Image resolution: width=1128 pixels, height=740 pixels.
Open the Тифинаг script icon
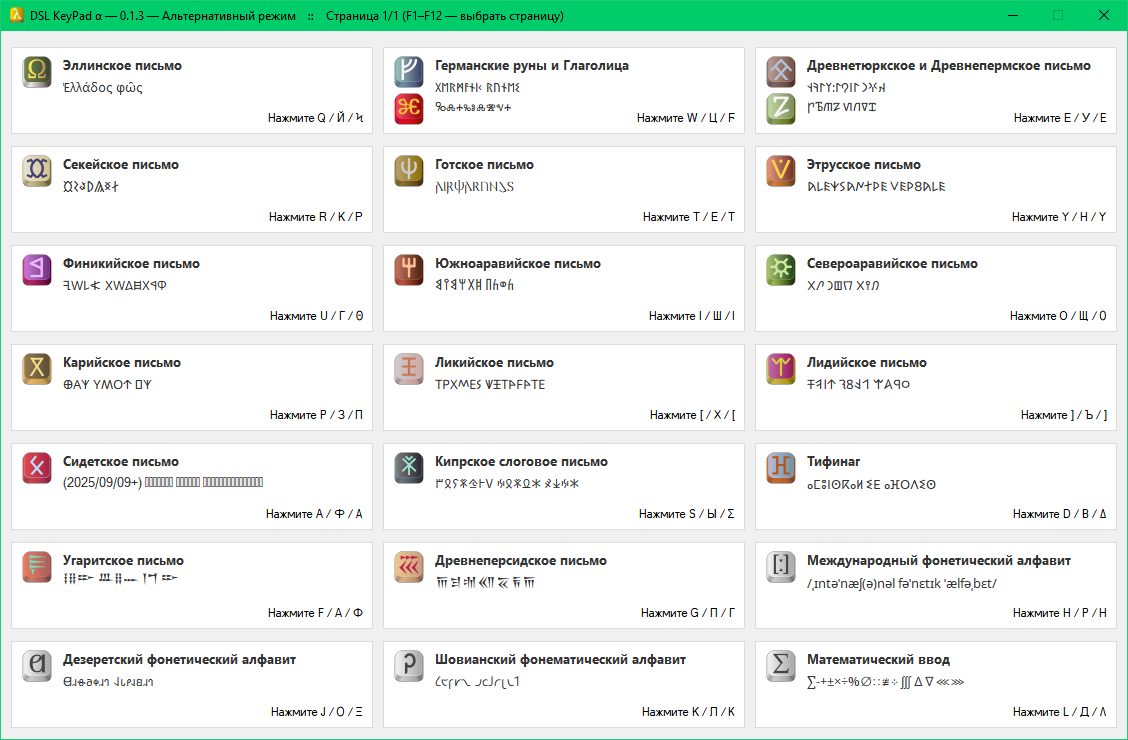(x=781, y=468)
